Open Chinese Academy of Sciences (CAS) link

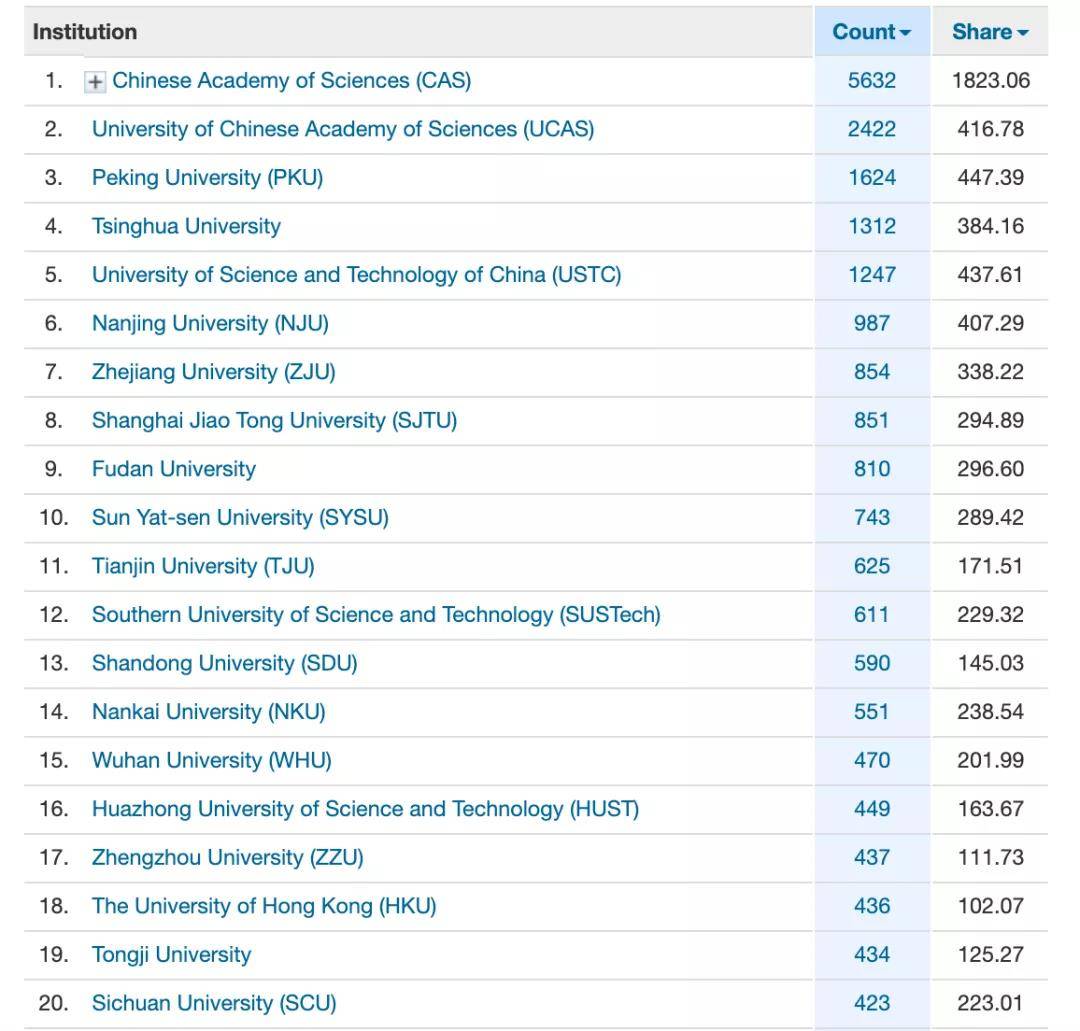tap(291, 81)
